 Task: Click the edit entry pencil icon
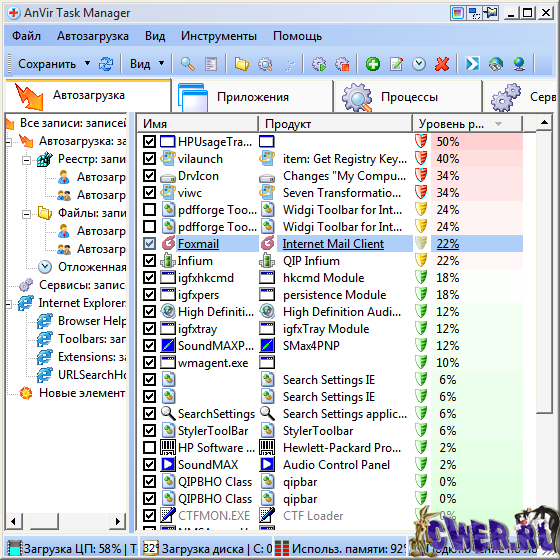(396, 64)
